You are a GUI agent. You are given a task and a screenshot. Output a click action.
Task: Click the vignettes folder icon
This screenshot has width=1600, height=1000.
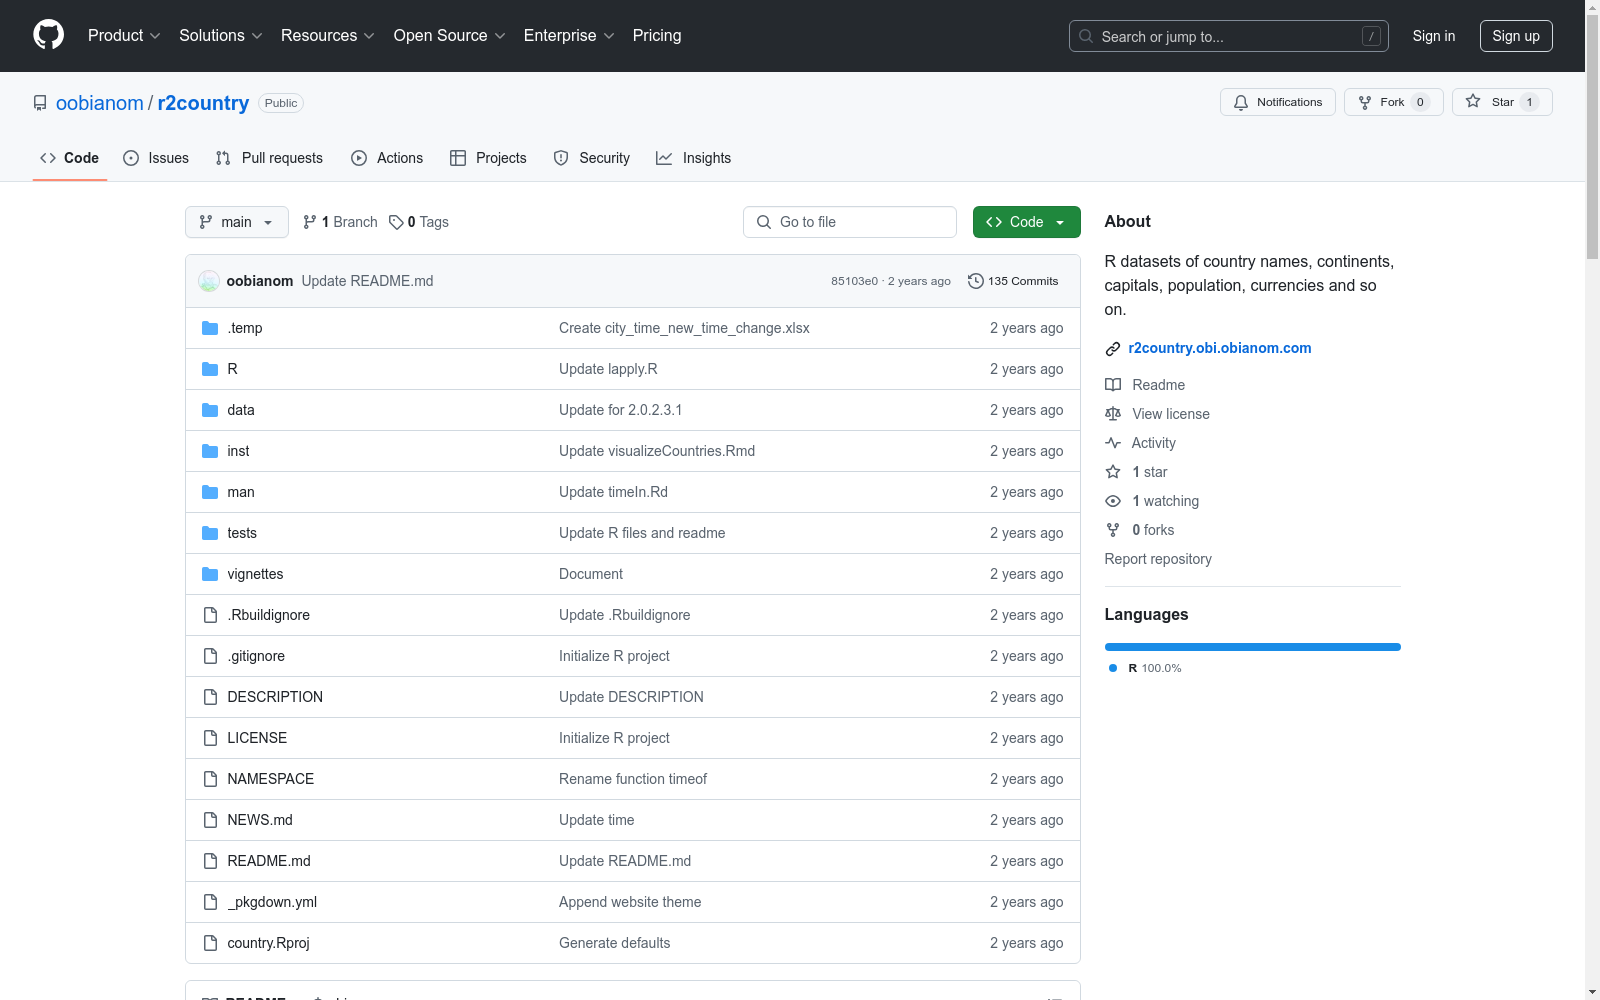pyautogui.click(x=210, y=574)
